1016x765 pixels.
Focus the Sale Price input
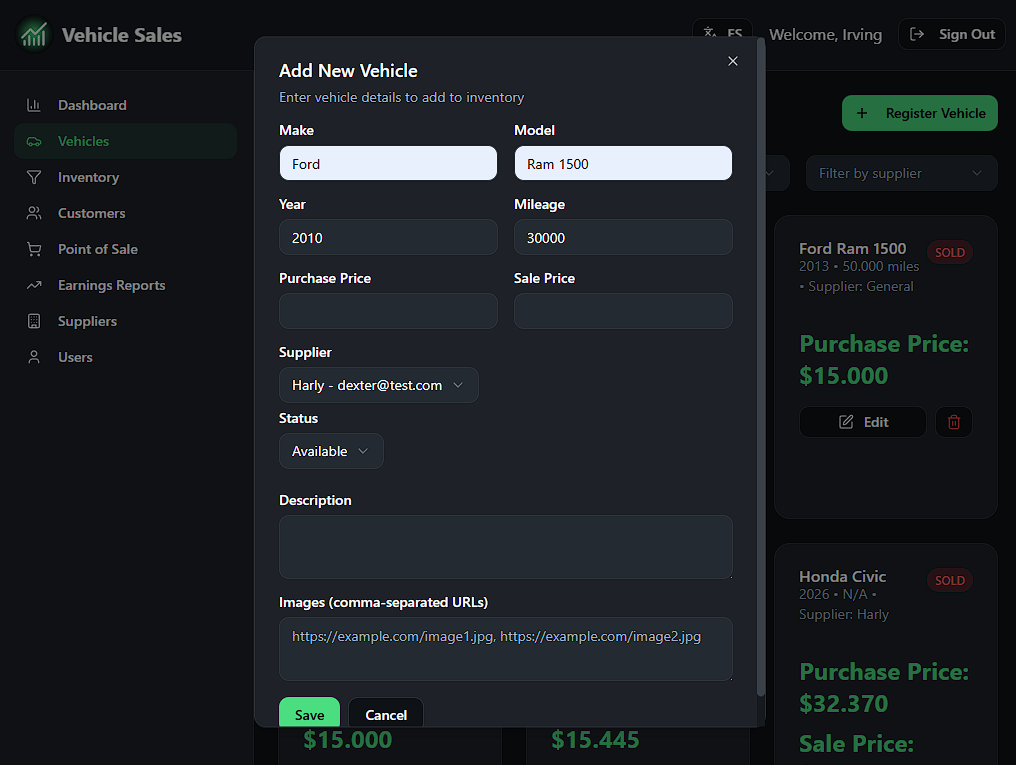[623, 311]
